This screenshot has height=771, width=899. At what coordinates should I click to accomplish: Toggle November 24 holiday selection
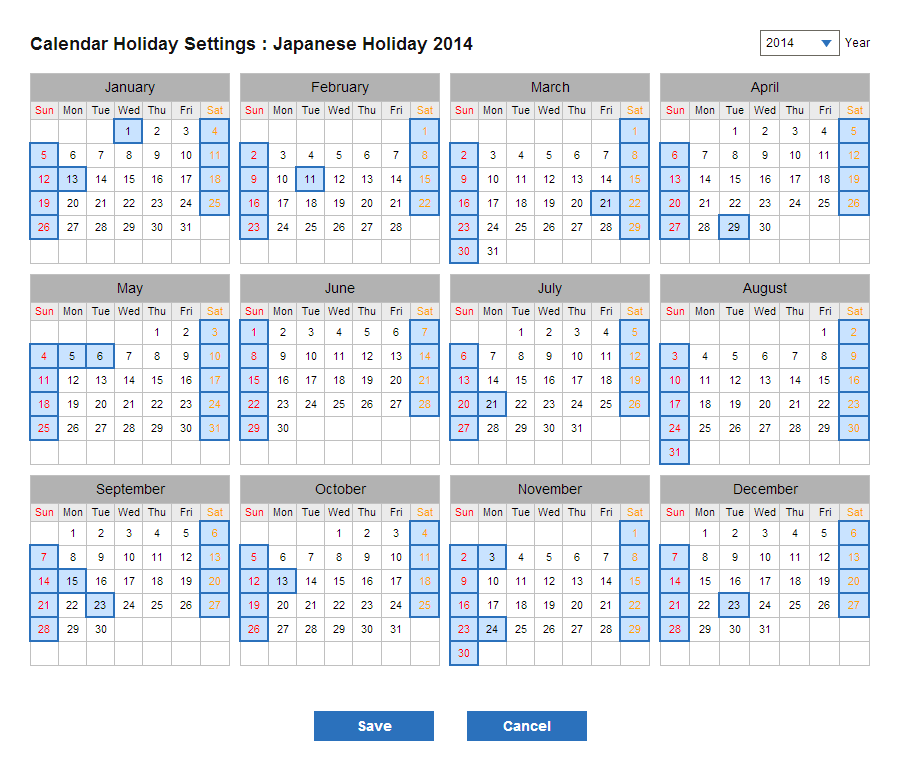pyautogui.click(x=492, y=629)
